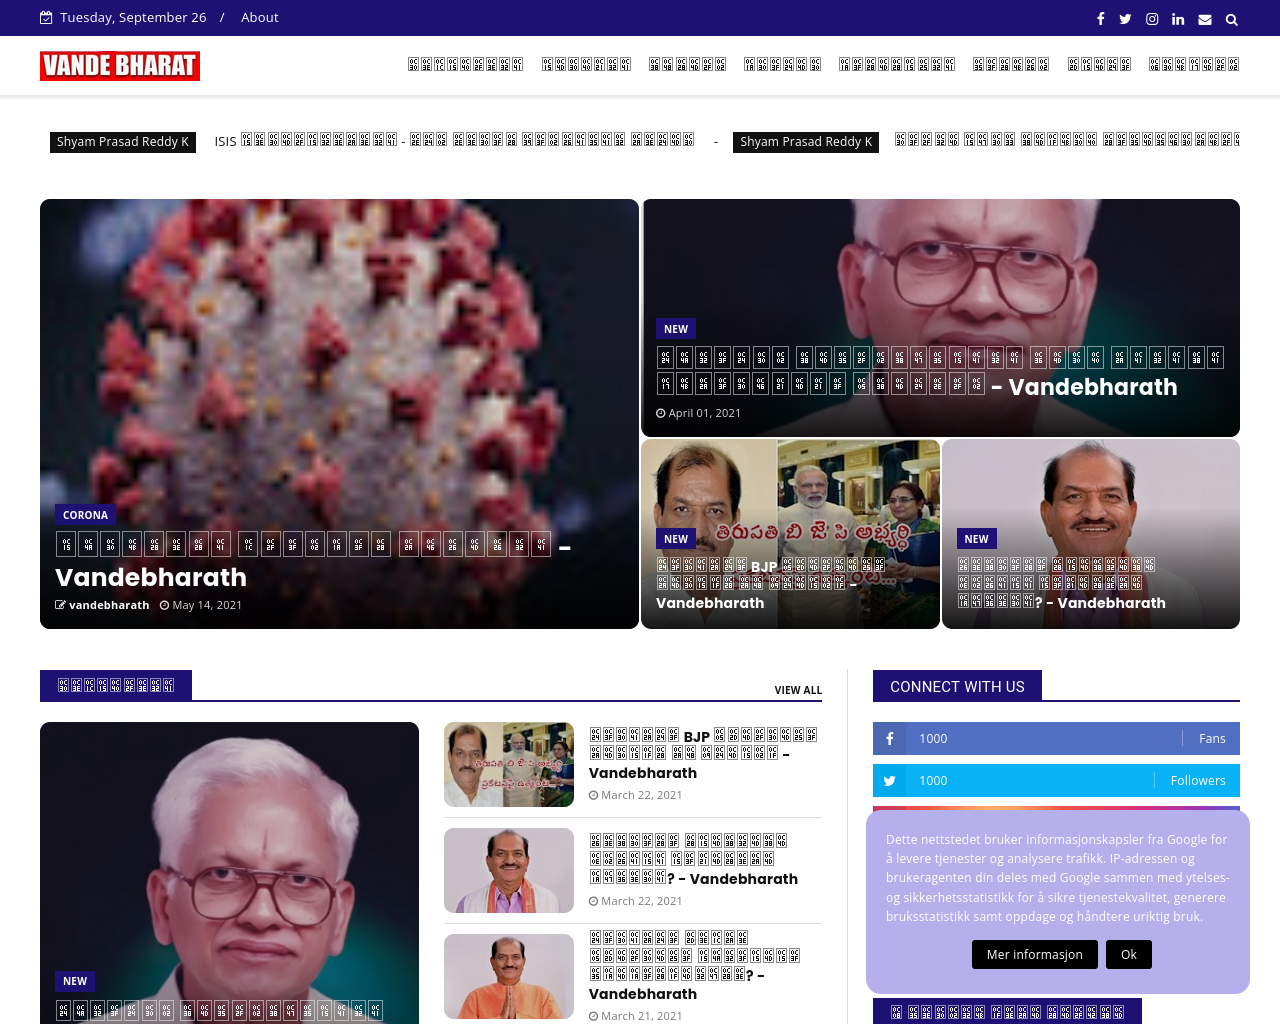Open the search magnifier icon
The height and width of the screenshot is (1024, 1280).
pos(1232,19)
